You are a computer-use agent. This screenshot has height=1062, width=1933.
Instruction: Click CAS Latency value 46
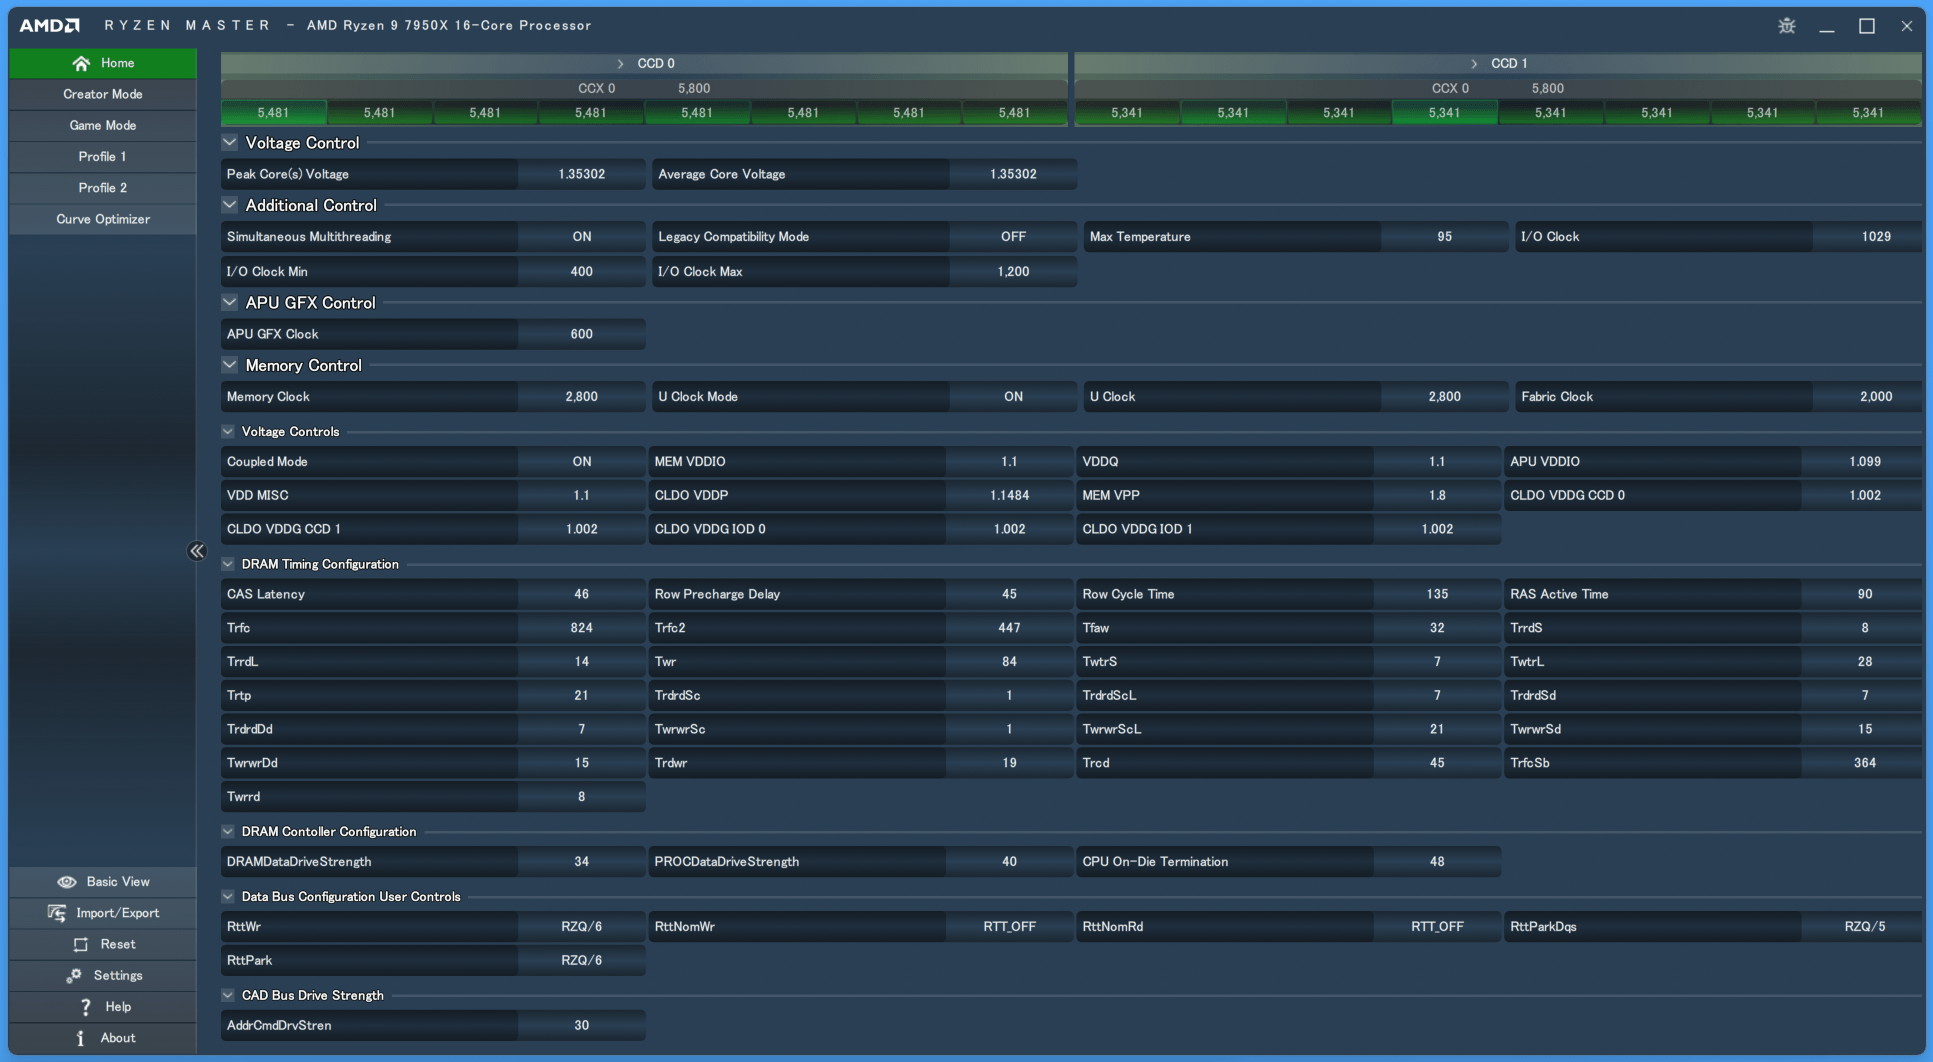(x=582, y=594)
